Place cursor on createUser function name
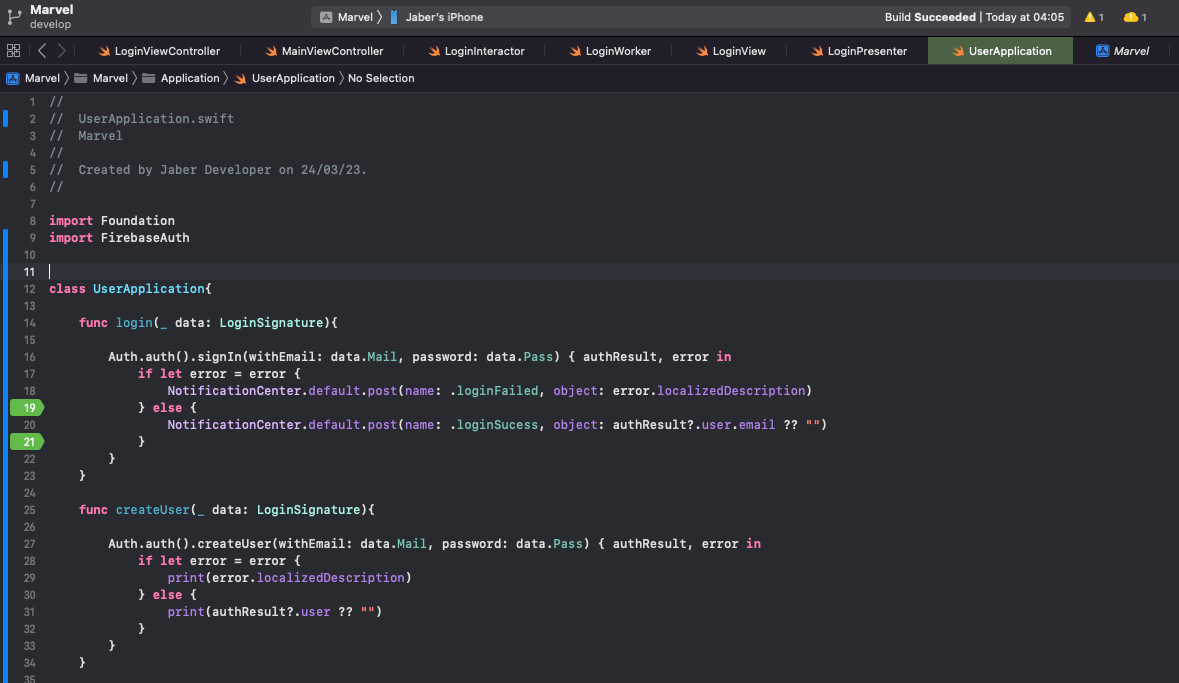The width and height of the screenshot is (1179, 683). point(151,510)
